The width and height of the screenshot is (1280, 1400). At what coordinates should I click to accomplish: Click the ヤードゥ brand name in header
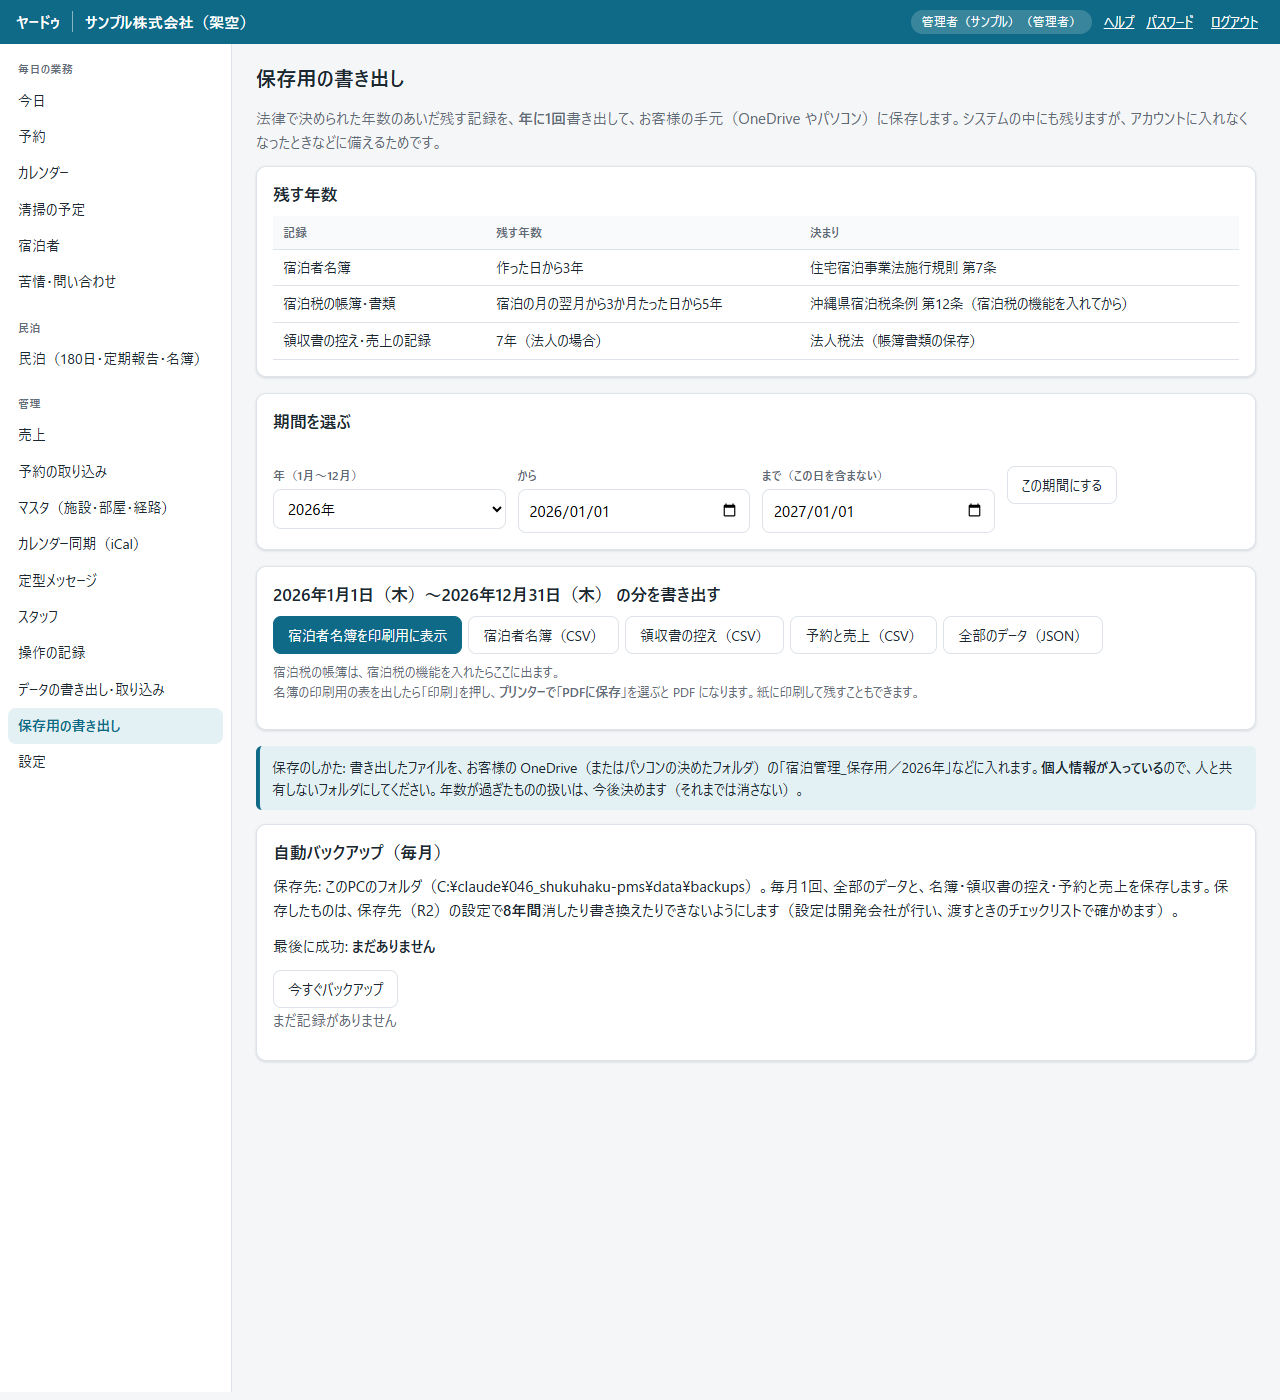click(x=38, y=22)
